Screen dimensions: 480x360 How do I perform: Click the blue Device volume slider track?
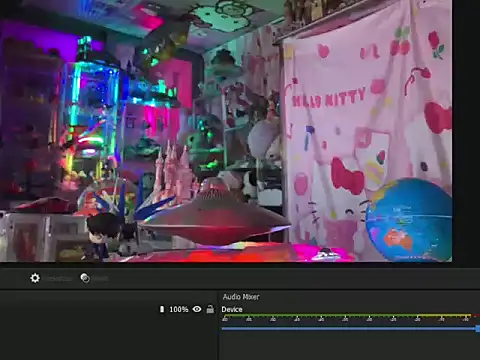click(348, 329)
